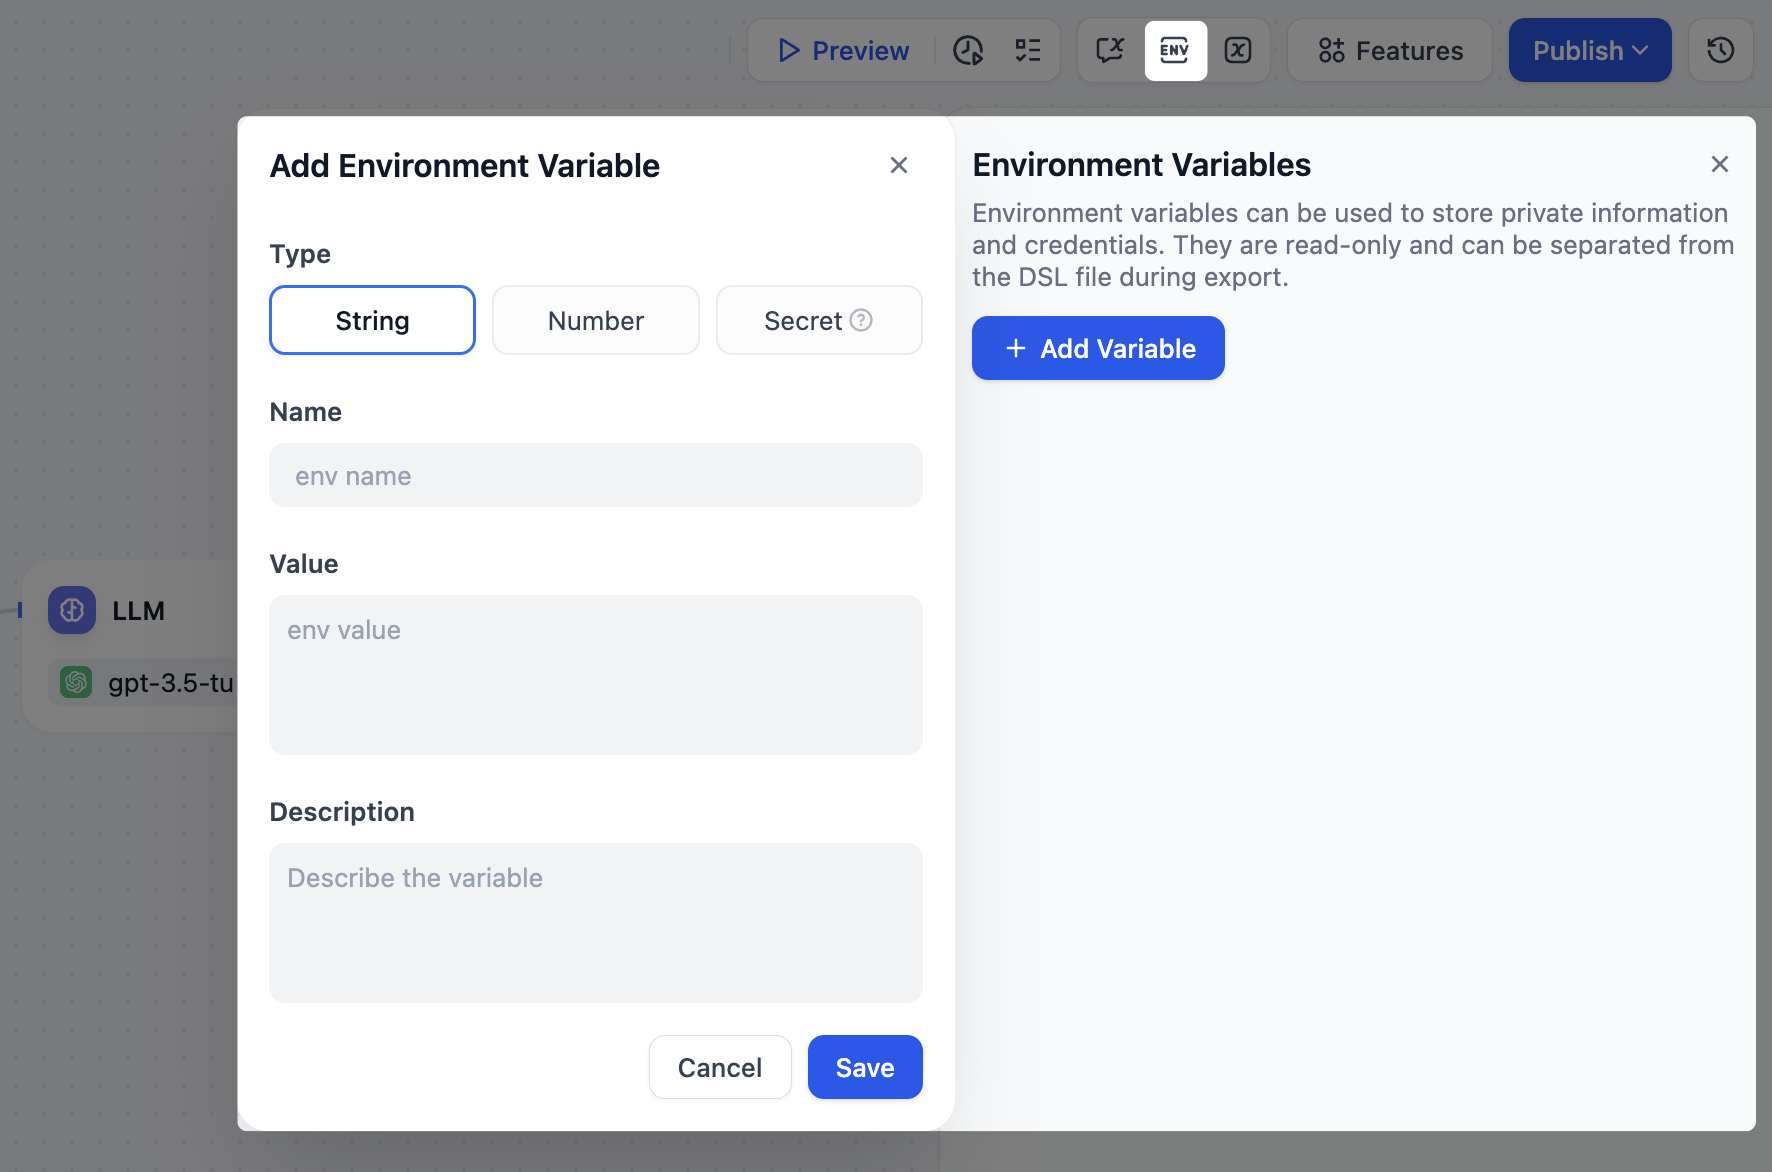Screen dimensions: 1772x1172
Task: Focus the env name input field
Action: click(596, 475)
